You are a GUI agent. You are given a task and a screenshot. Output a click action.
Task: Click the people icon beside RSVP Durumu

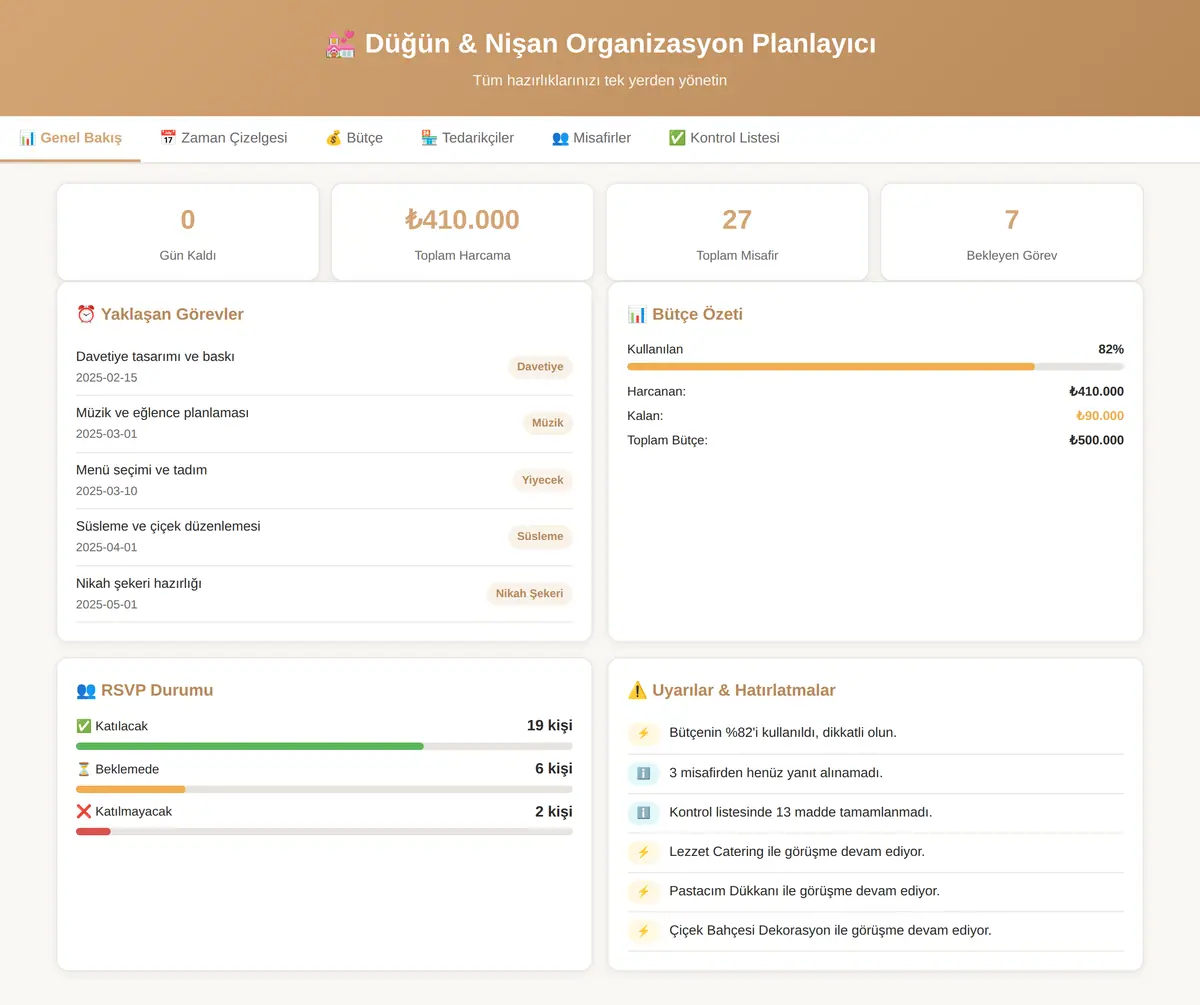coord(86,690)
